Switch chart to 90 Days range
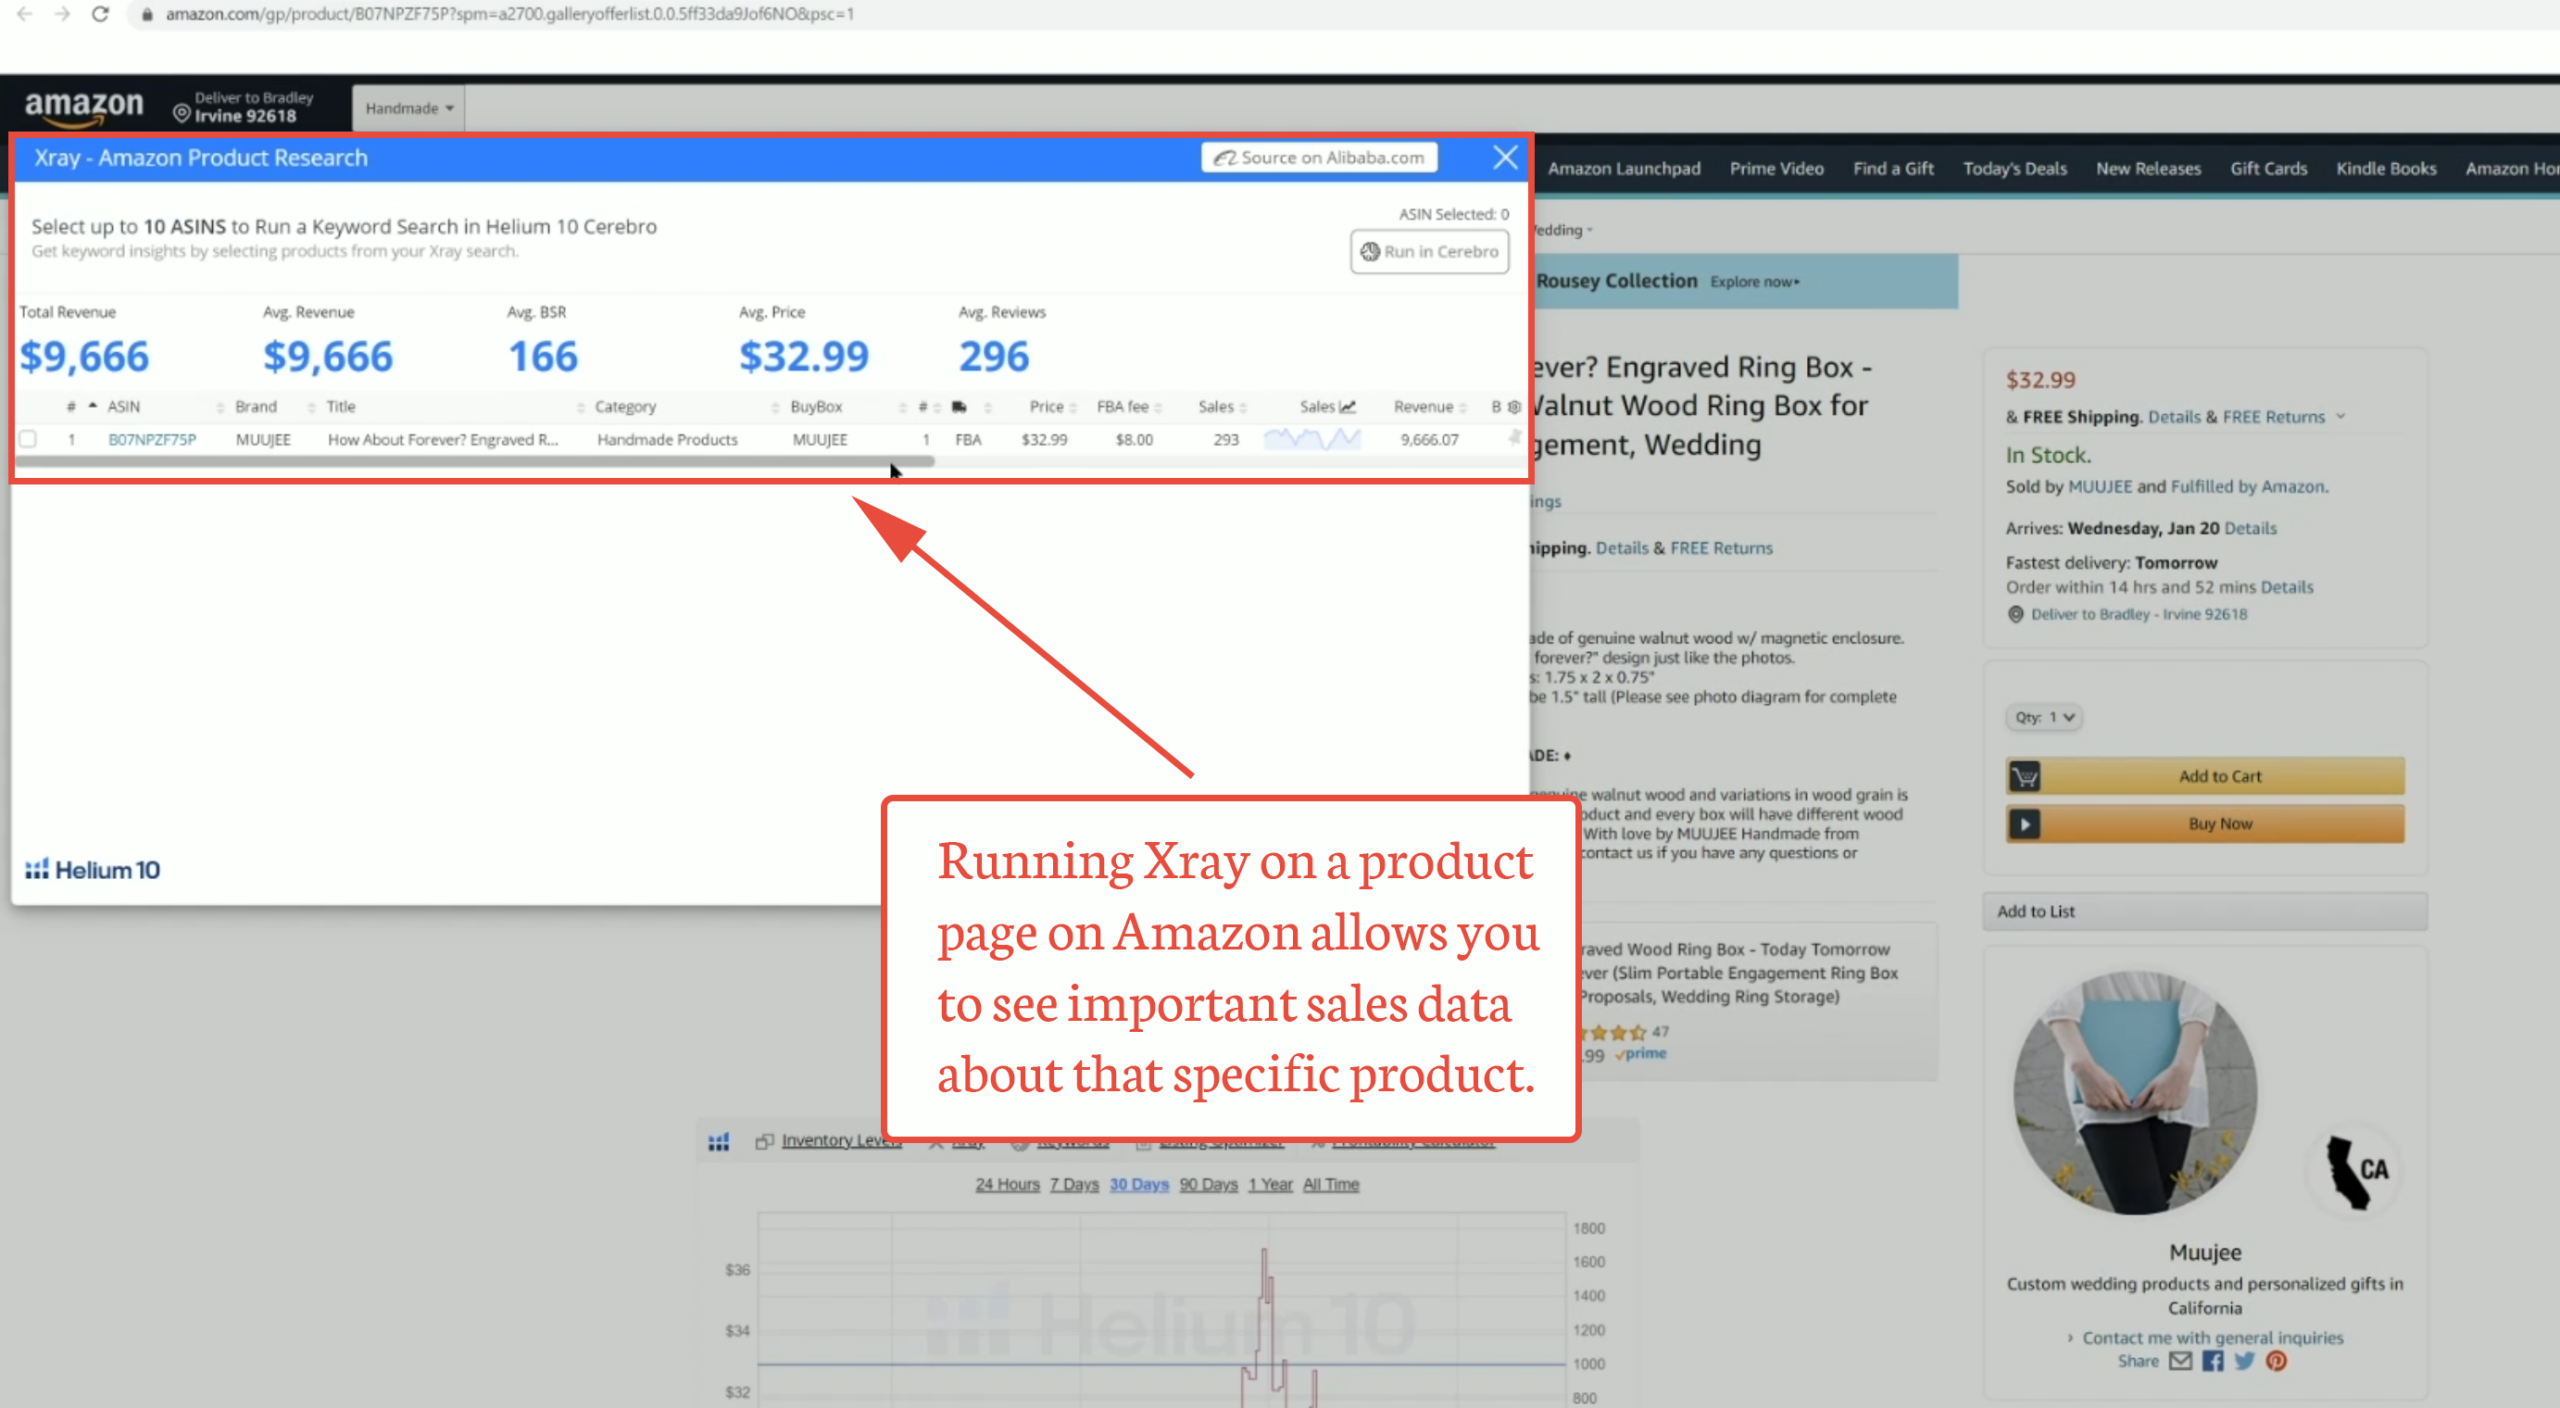 (1208, 1184)
